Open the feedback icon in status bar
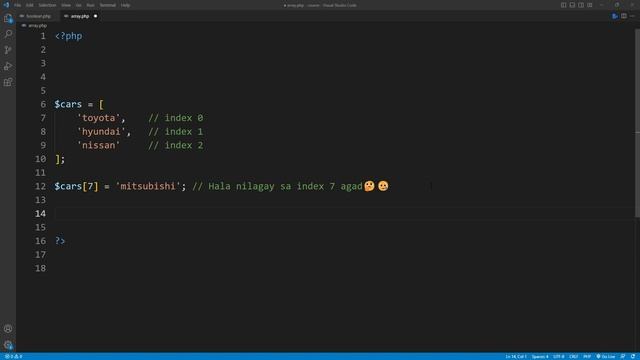 tap(623, 356)
